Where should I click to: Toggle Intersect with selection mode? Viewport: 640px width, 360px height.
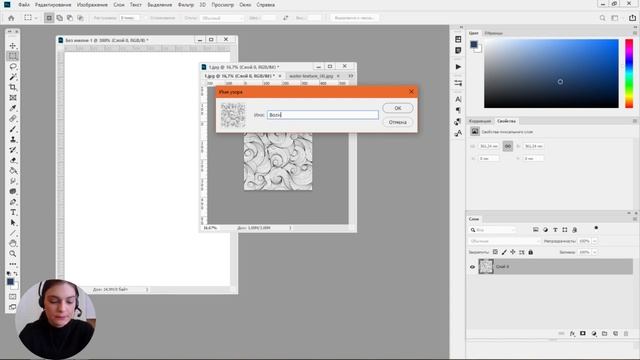[80, 18]
